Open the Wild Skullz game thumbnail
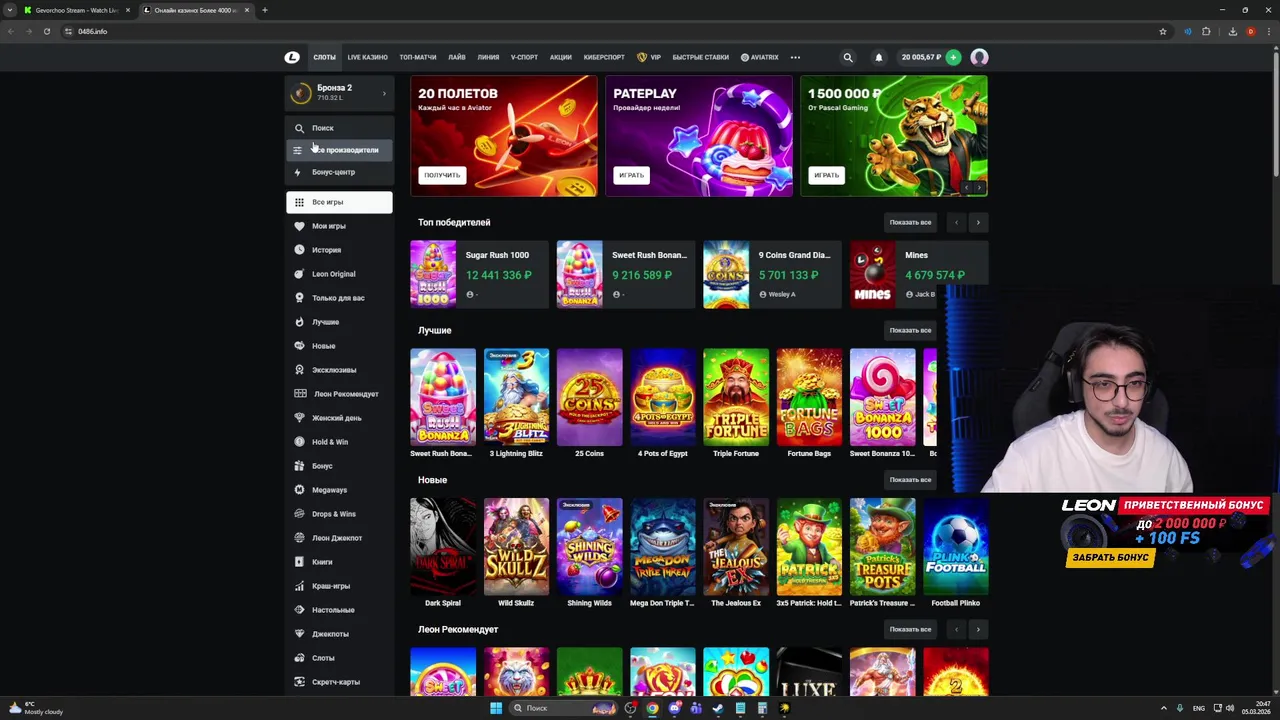 516,547
